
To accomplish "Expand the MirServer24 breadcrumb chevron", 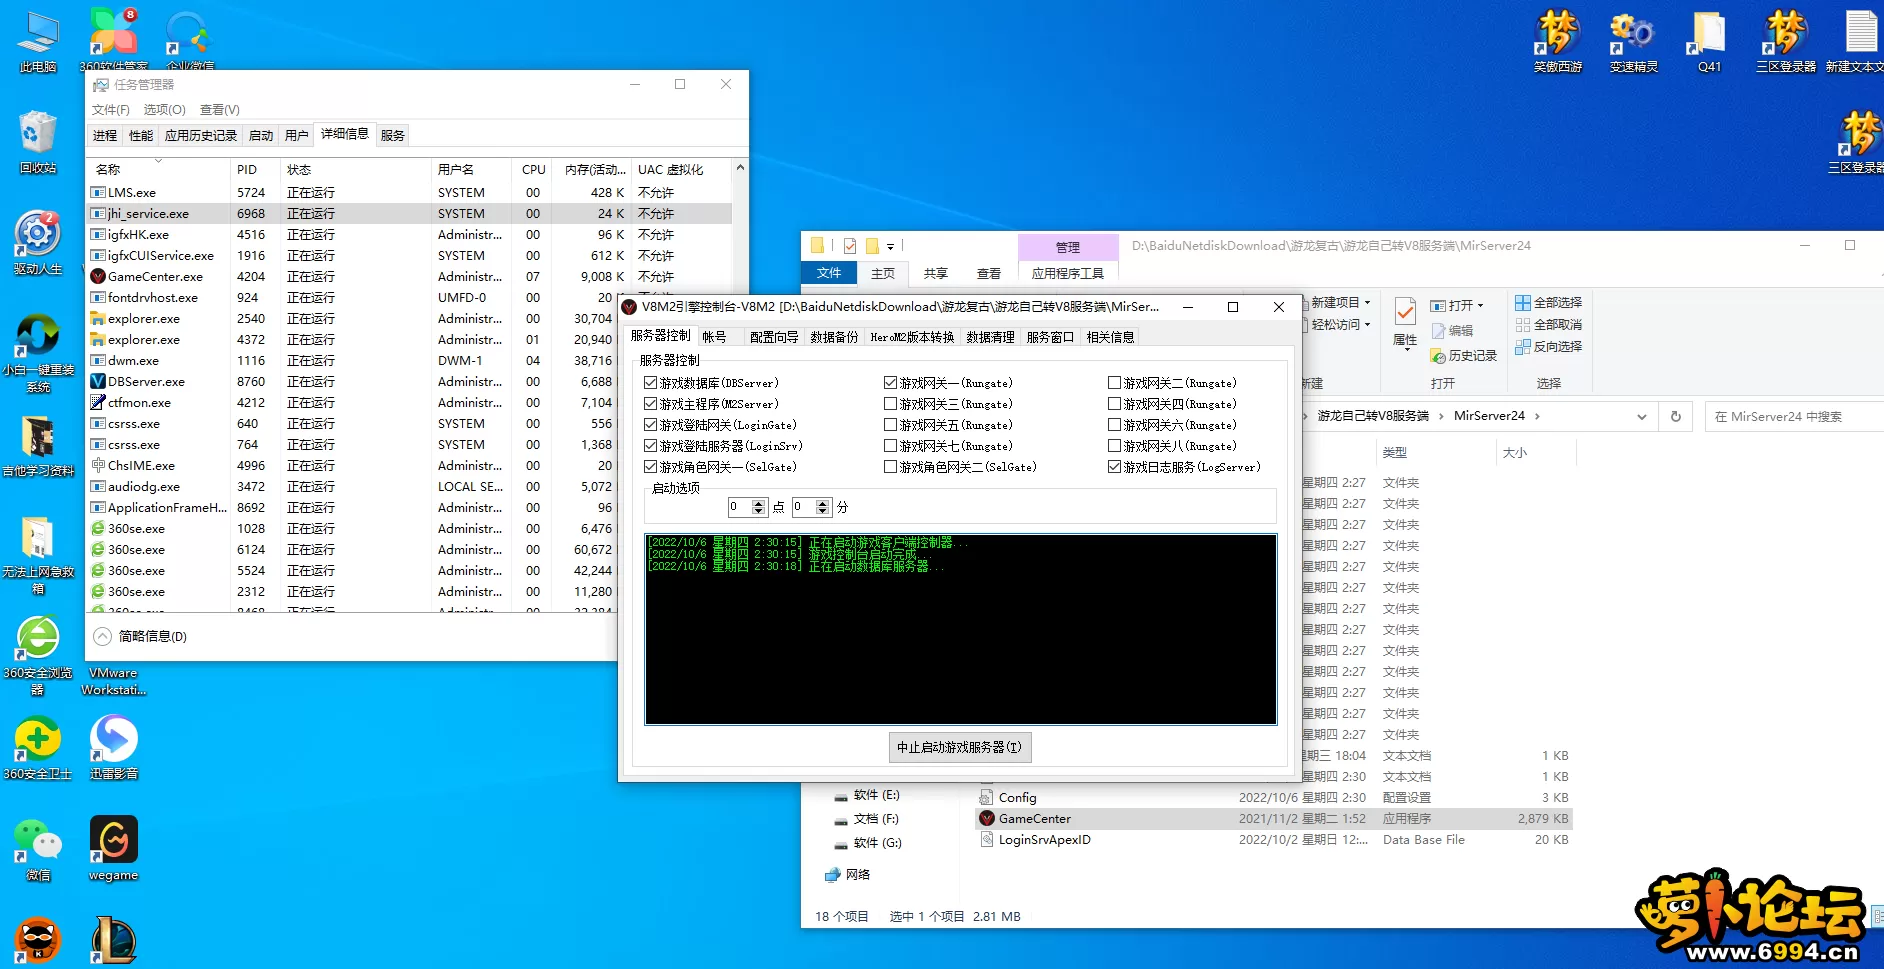I will (x=1537, y=416).
